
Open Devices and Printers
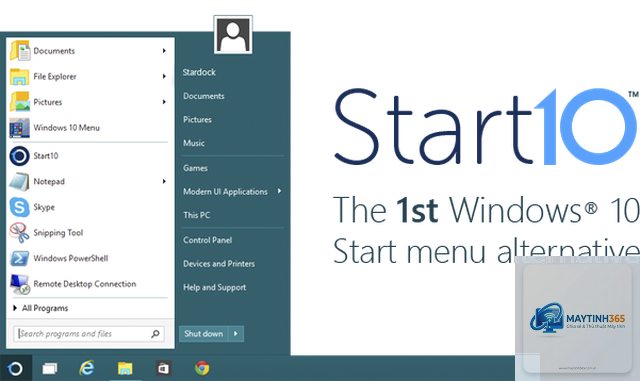coord(219,264)
